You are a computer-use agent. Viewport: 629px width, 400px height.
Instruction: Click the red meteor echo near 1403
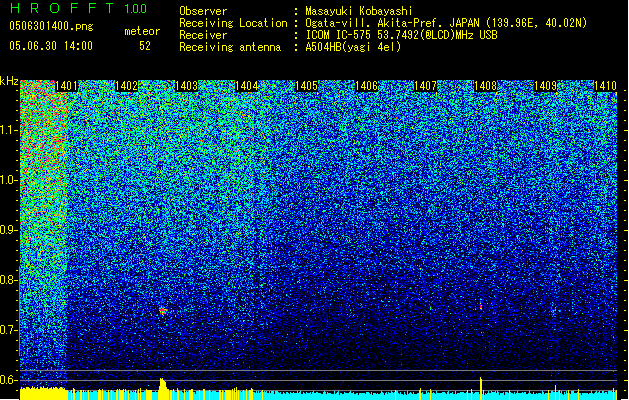click(162, 311)
